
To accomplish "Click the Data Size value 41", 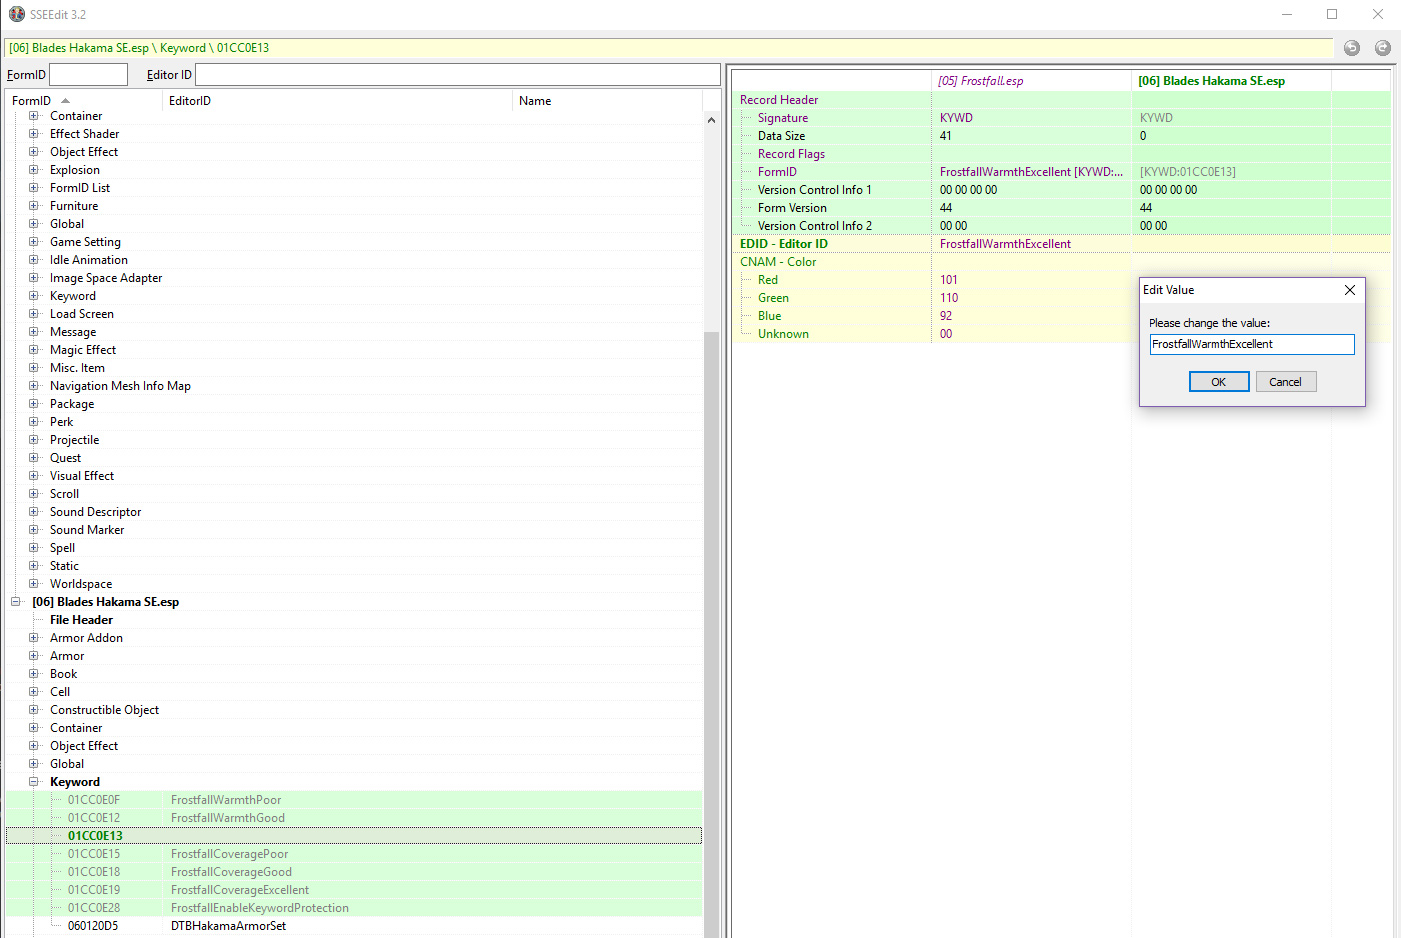I will pos(1031,136).
